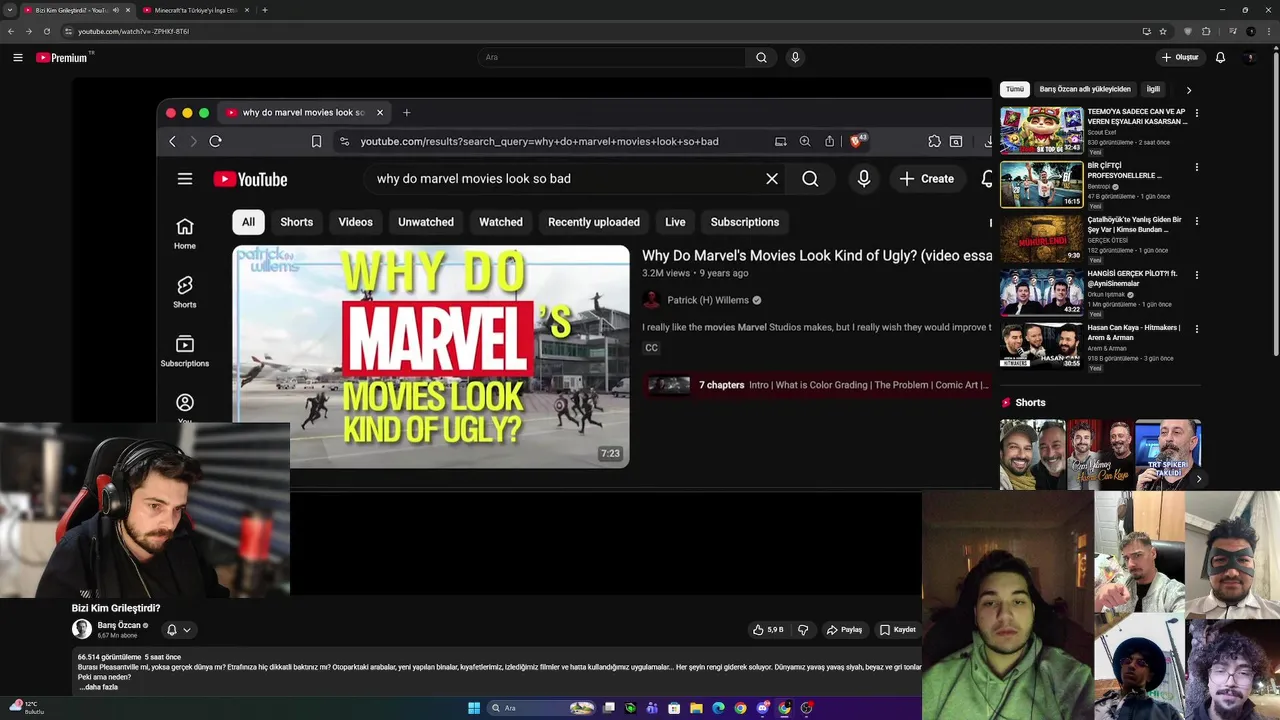Open 'Çatalhöyük'te Yanlış Giden Bir Şey Var' video

point(1041,238)
